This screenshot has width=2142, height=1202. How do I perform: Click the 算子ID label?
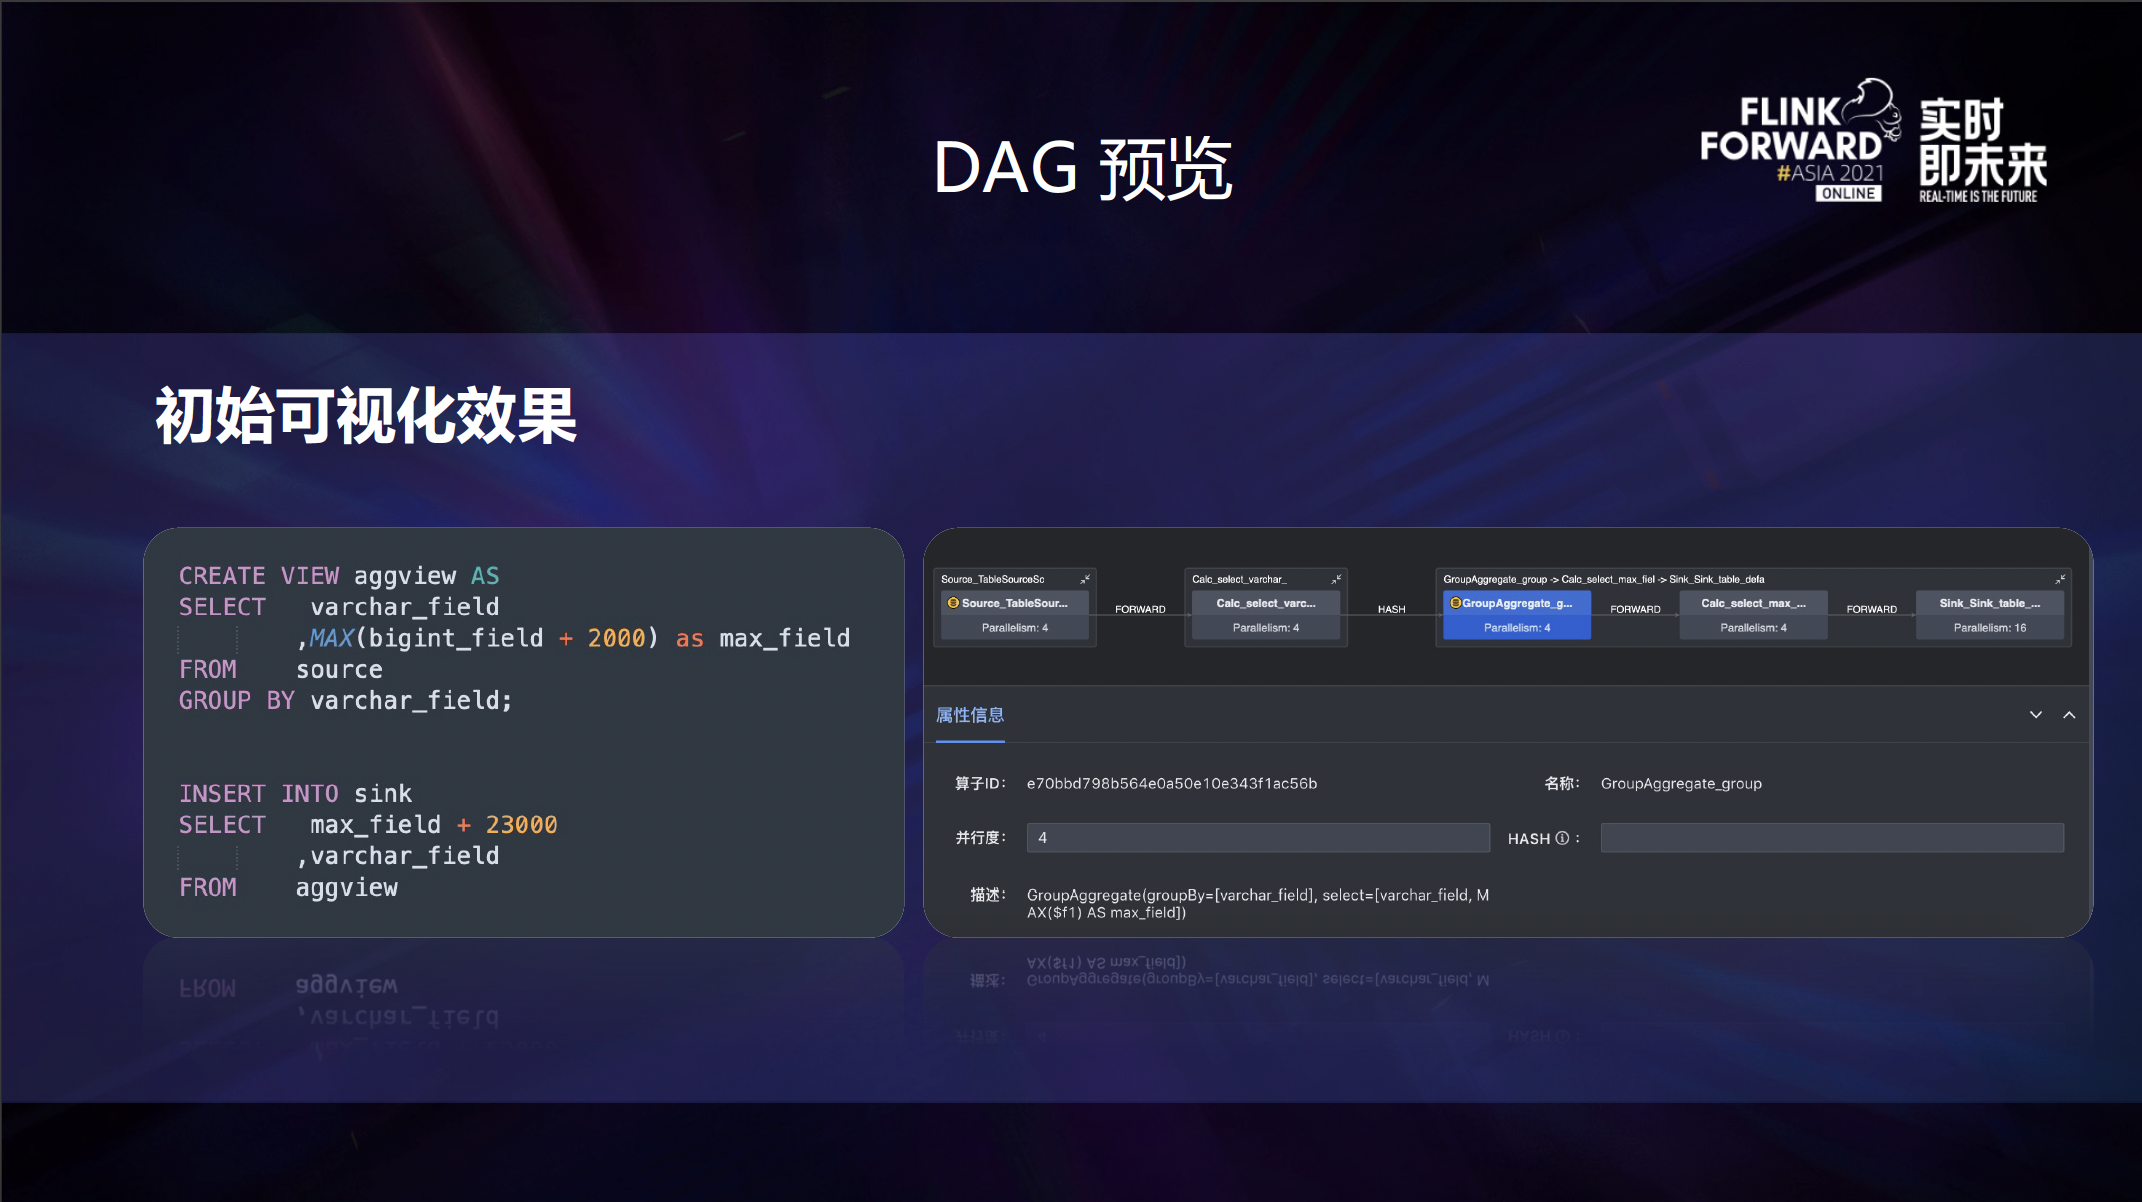pos(980,784)
